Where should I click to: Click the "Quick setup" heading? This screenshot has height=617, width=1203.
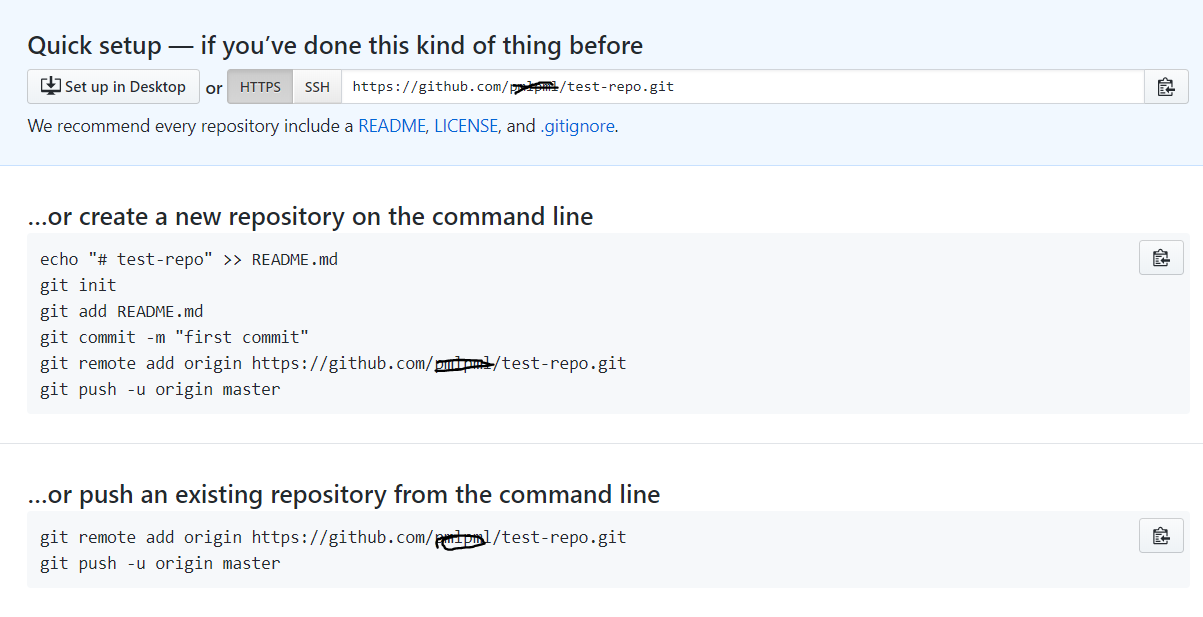point(335,45)
